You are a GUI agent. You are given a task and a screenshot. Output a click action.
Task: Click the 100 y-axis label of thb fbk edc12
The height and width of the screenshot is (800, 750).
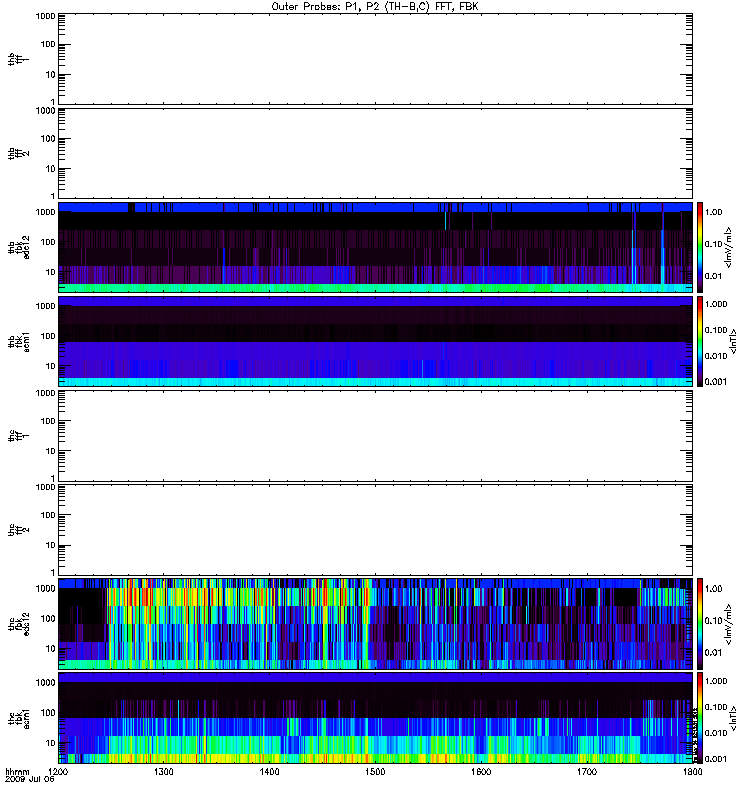48,242
